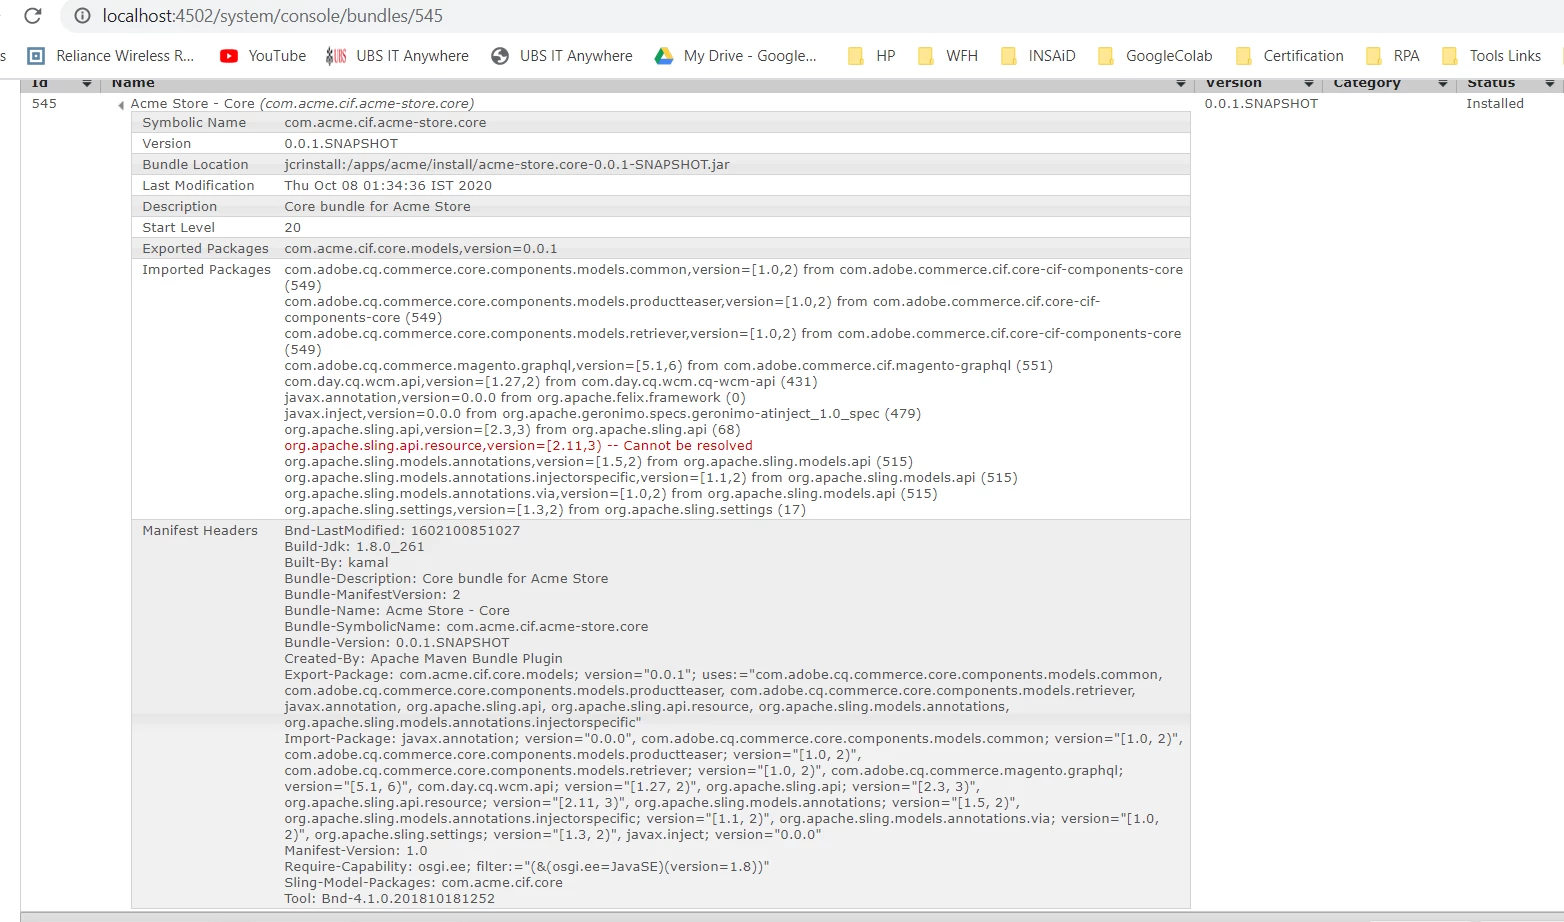Select exported package com.acme.cif.core.models
The width and height of the screenshot is (1564, 922).
421,249
